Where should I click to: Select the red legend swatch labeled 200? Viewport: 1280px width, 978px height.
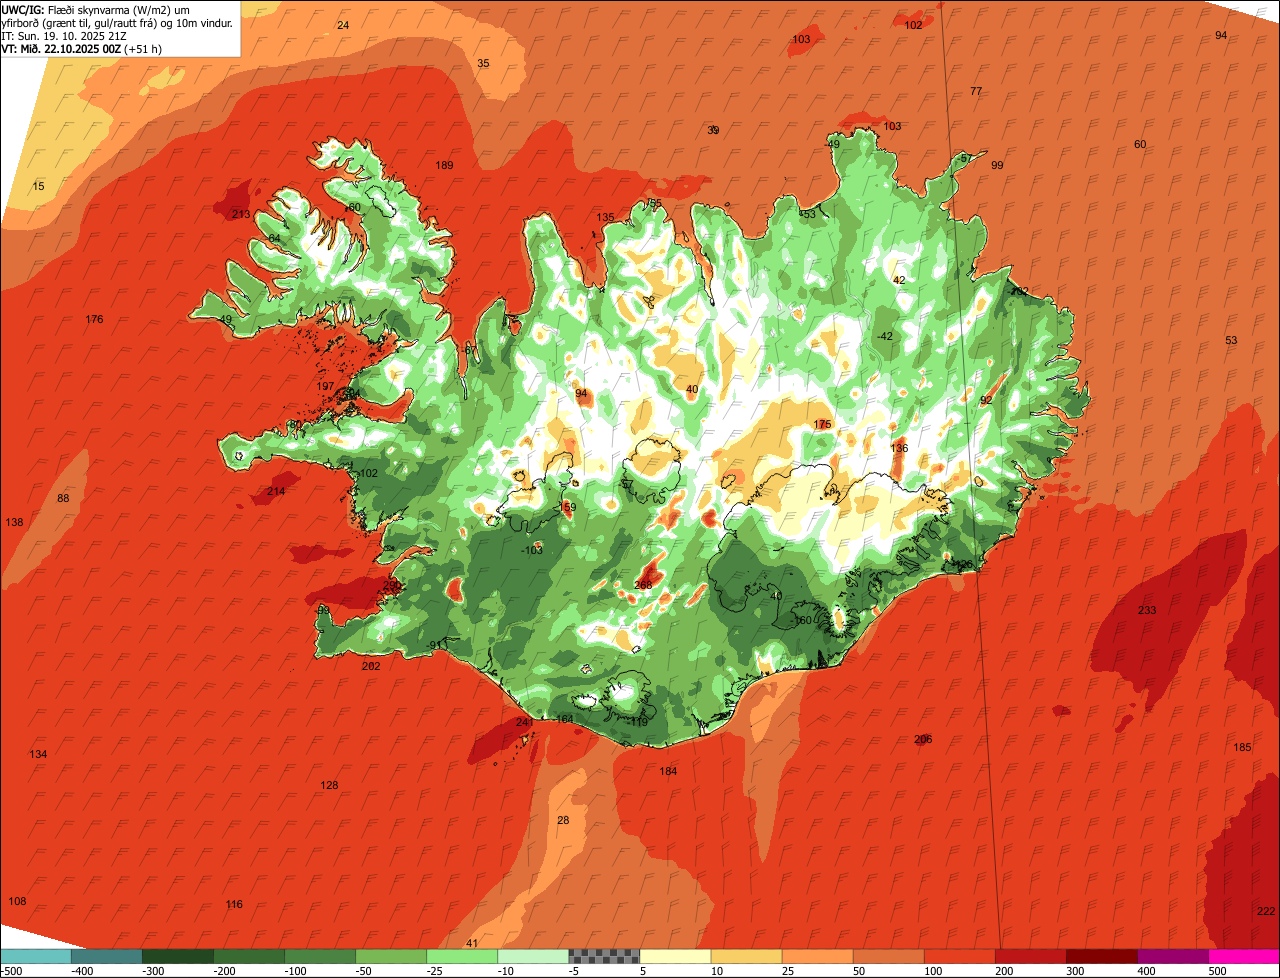[x=1030, y=956]
